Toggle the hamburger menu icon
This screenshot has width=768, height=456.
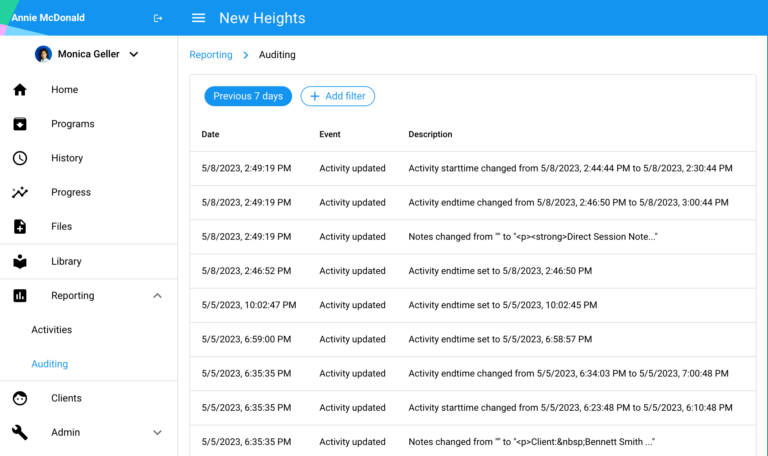[x=199, y=18]
